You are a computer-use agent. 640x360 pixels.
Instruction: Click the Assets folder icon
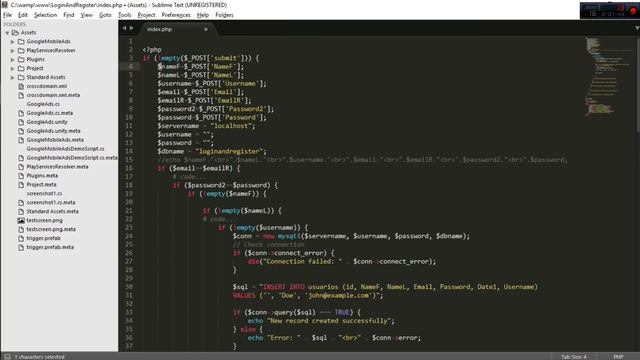tap(16, 33)
